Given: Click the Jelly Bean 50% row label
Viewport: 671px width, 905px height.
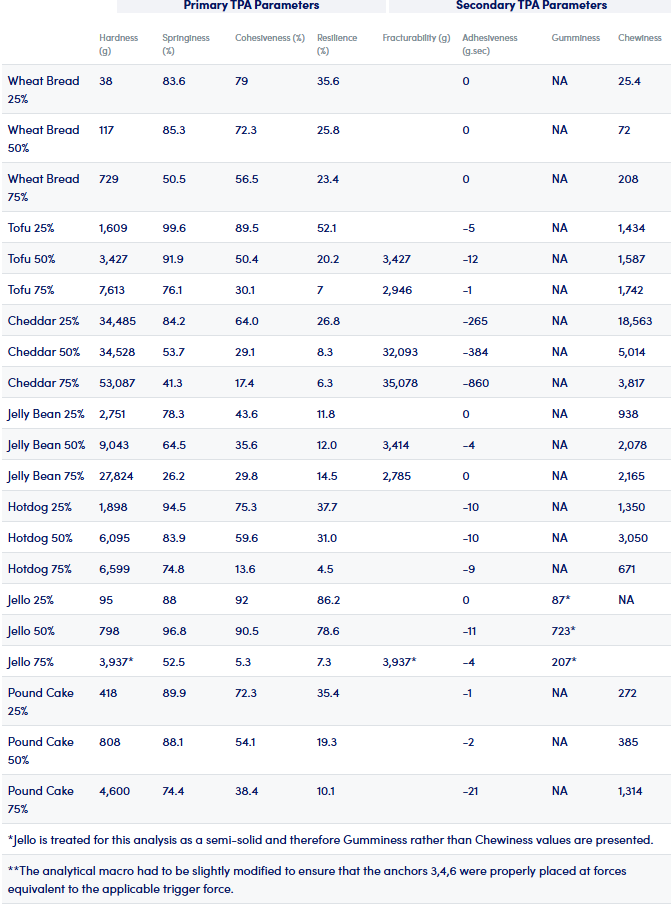Looking at the screenshot, I should [46, 445].
